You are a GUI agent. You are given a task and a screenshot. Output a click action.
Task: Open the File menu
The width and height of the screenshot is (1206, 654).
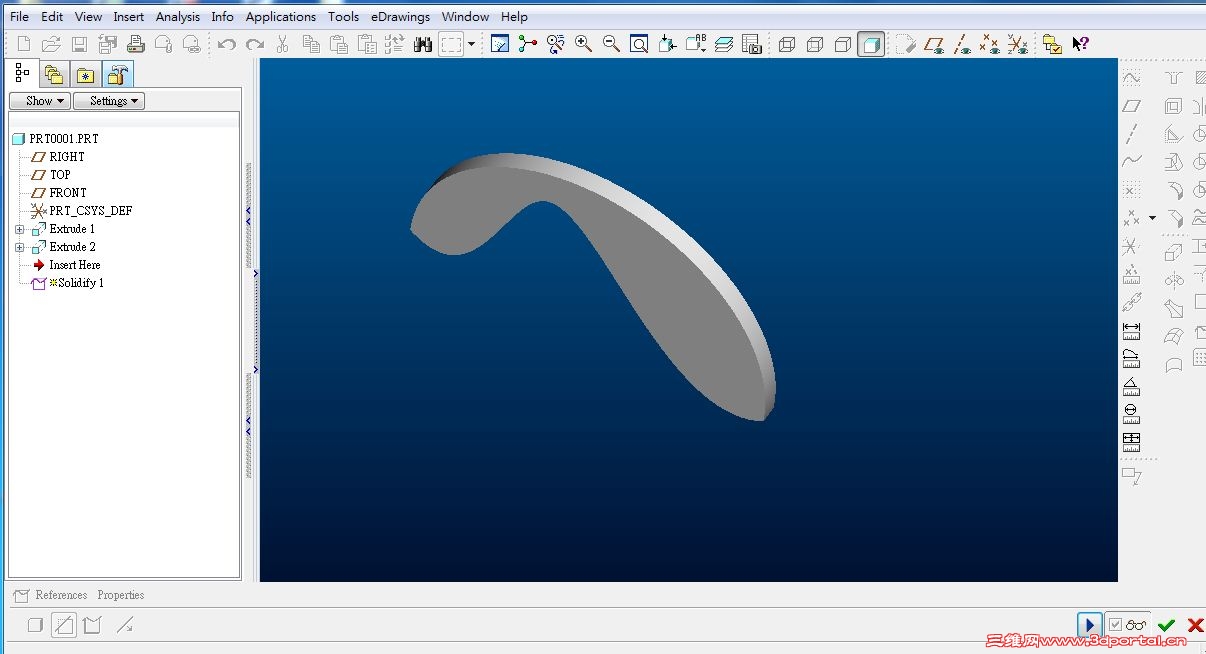(x=19, y=16)
